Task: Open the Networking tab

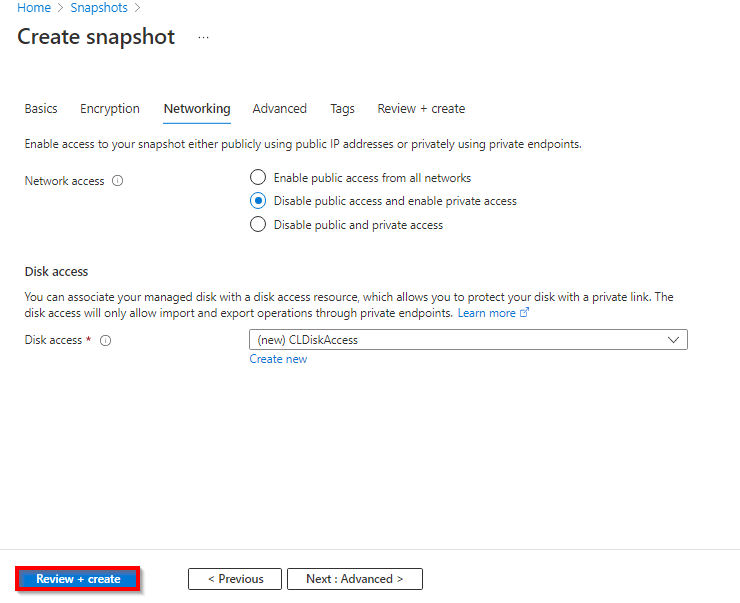Action: [197, 109]
